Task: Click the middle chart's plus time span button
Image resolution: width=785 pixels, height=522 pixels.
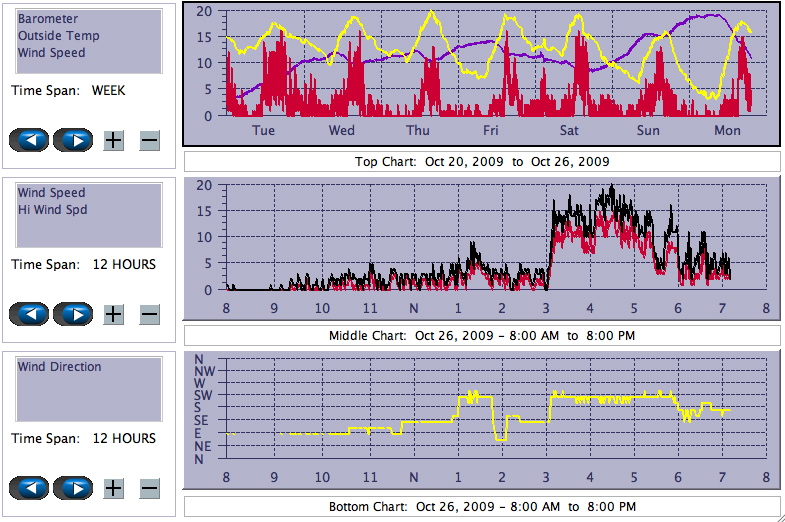Action: pos(114,314)
